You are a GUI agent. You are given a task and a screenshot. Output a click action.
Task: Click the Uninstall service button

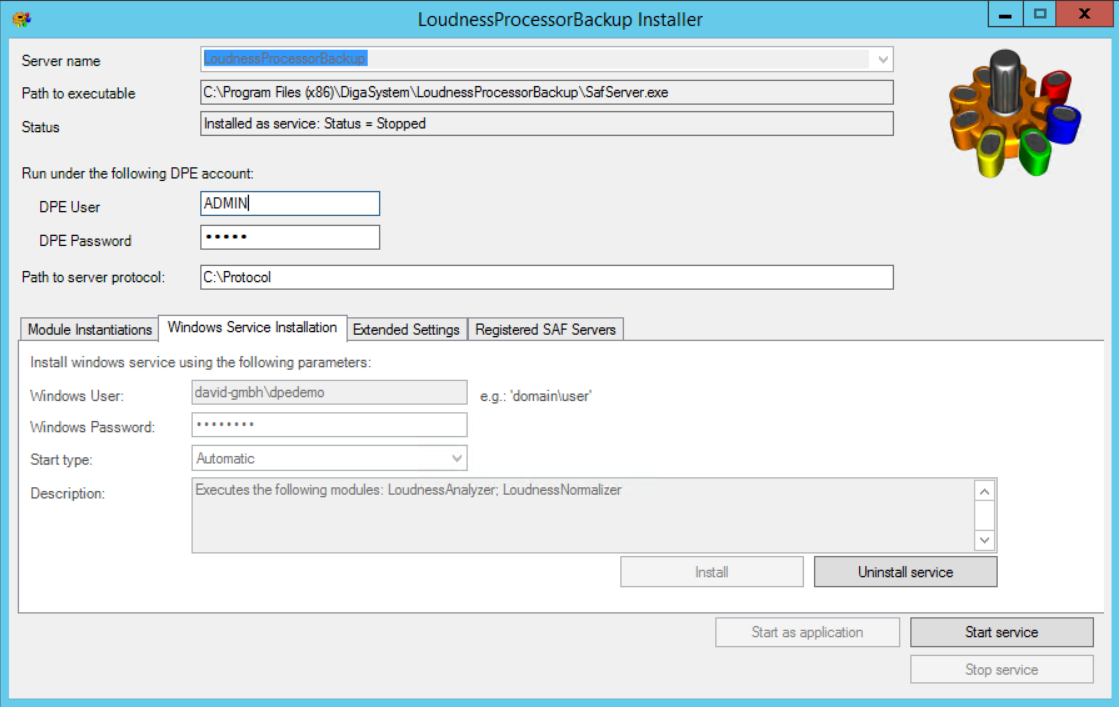905,572
